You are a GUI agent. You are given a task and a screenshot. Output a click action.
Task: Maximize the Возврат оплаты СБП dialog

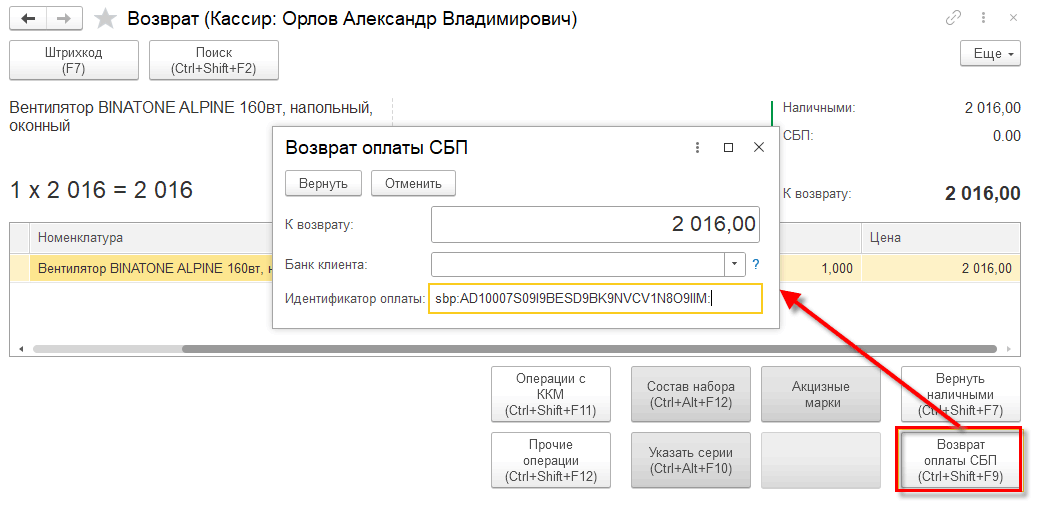click(729, 148)
